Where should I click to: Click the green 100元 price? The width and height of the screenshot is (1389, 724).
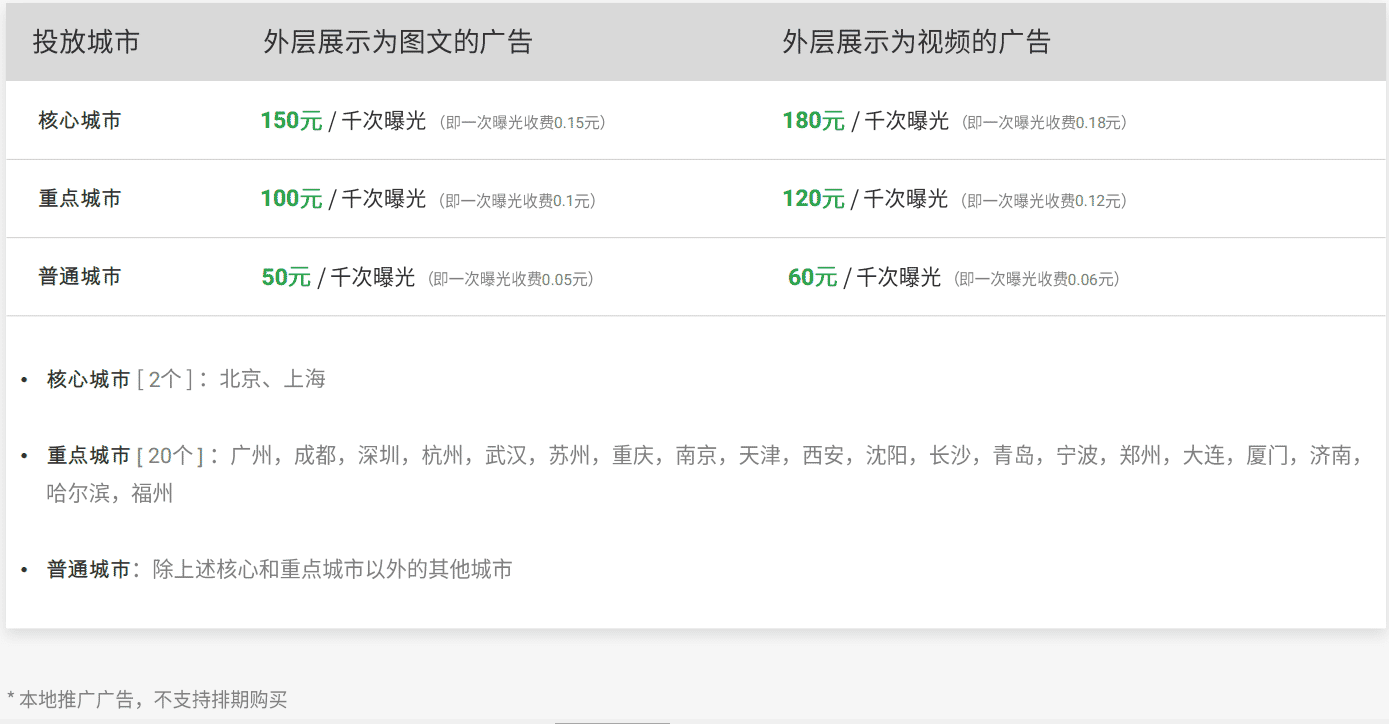(x=291, y=199)
